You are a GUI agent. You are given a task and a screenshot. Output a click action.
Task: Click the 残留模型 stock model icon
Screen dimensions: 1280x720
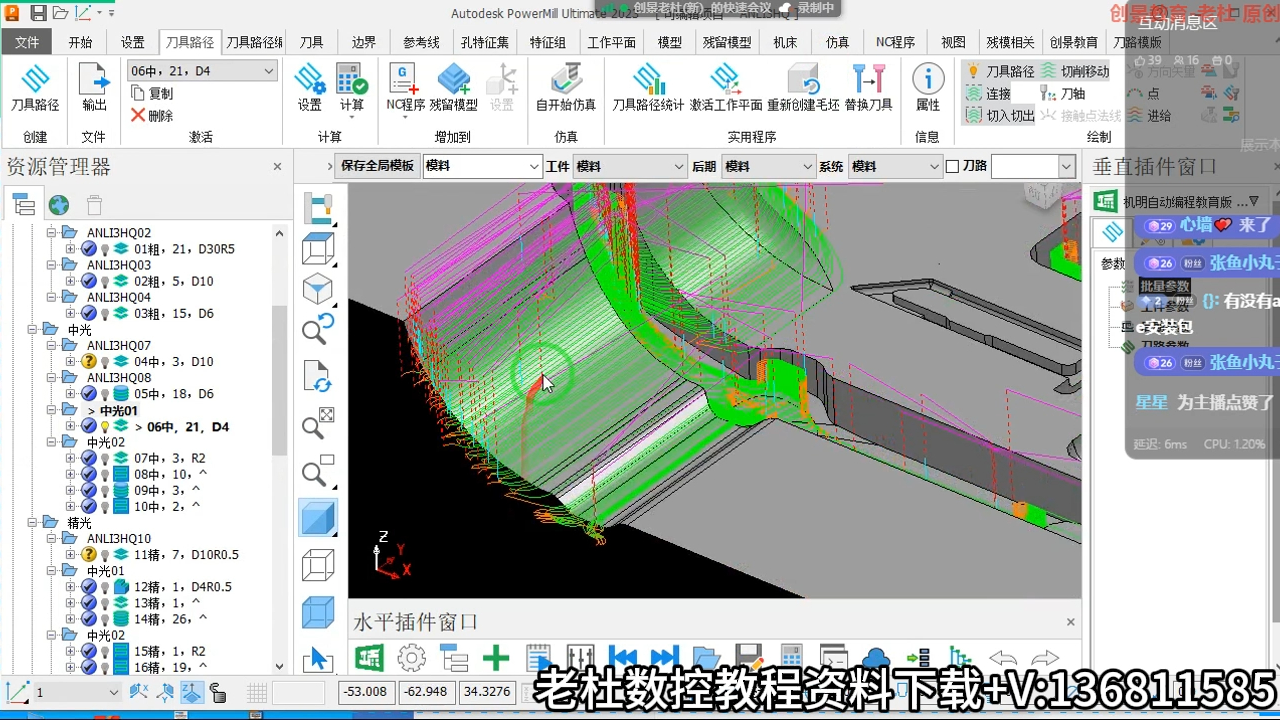454,80
